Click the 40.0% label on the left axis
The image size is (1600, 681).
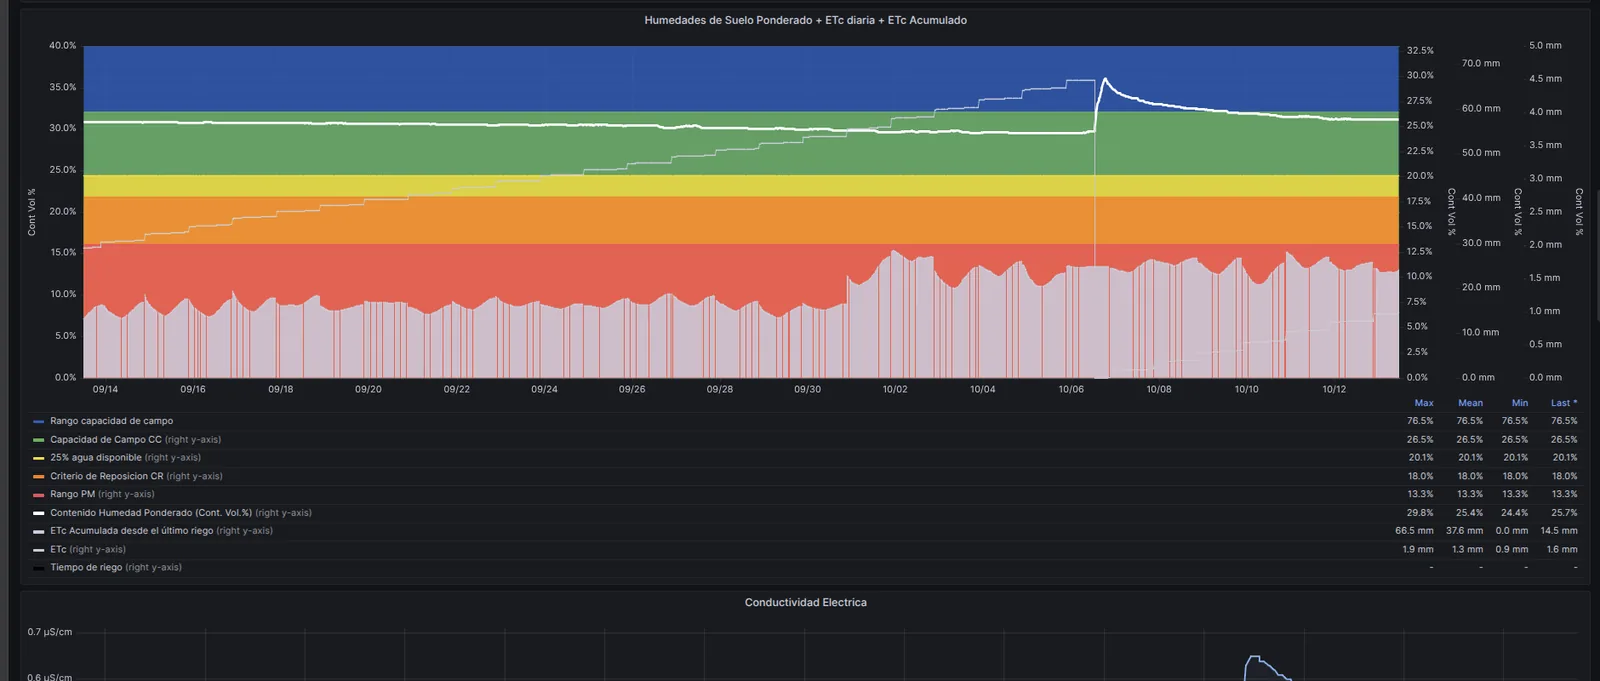[x=63, y=46]
